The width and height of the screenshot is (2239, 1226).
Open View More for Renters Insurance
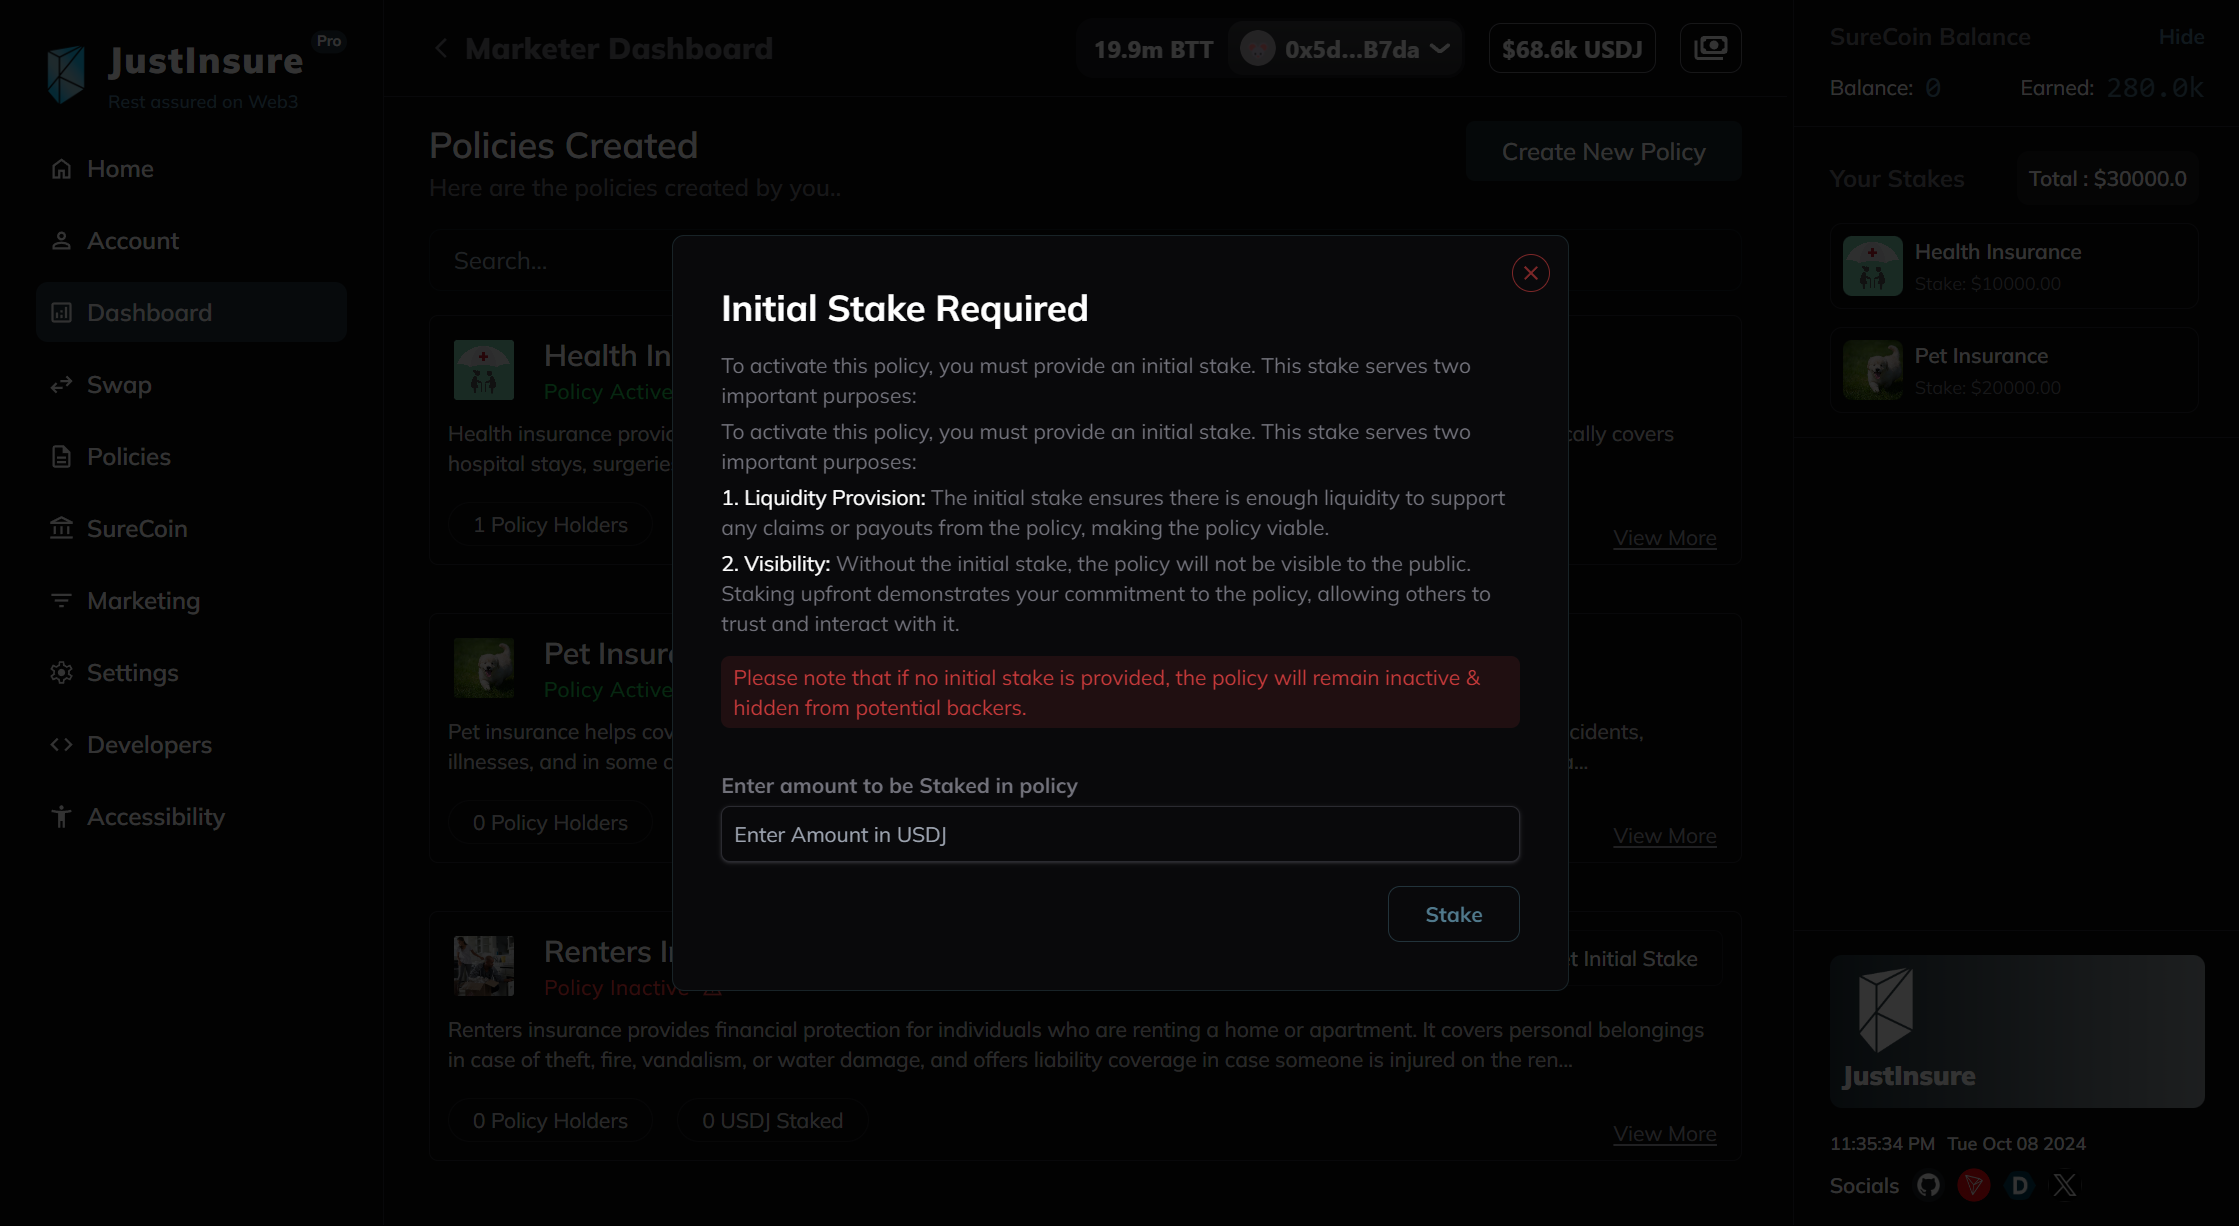(x=1664, y=1134)
